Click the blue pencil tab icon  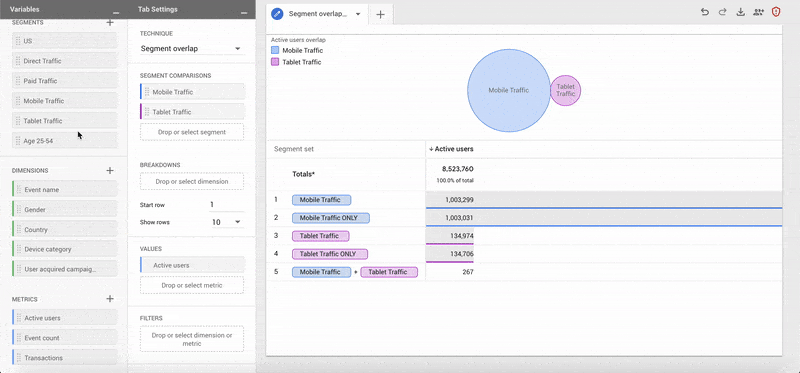(x=277, y=14)
